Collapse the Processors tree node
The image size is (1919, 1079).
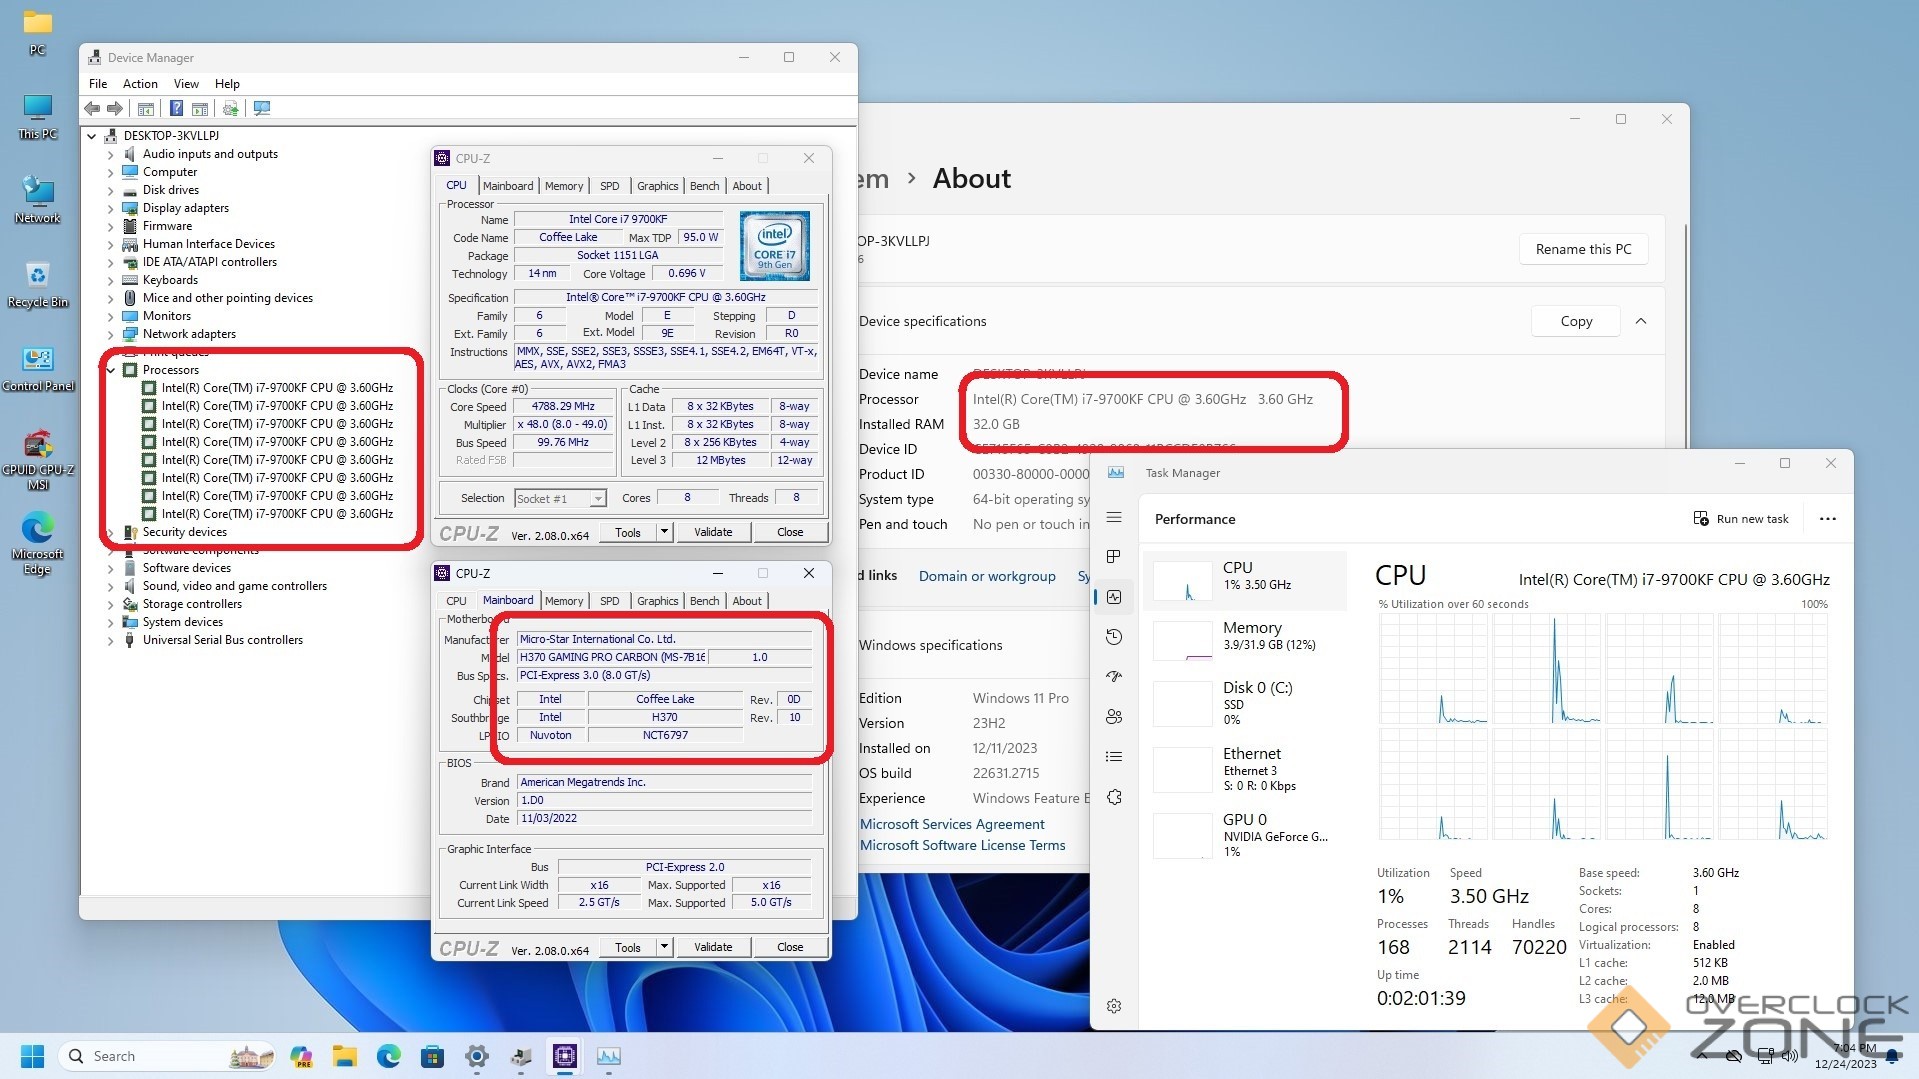pos(111,370)
